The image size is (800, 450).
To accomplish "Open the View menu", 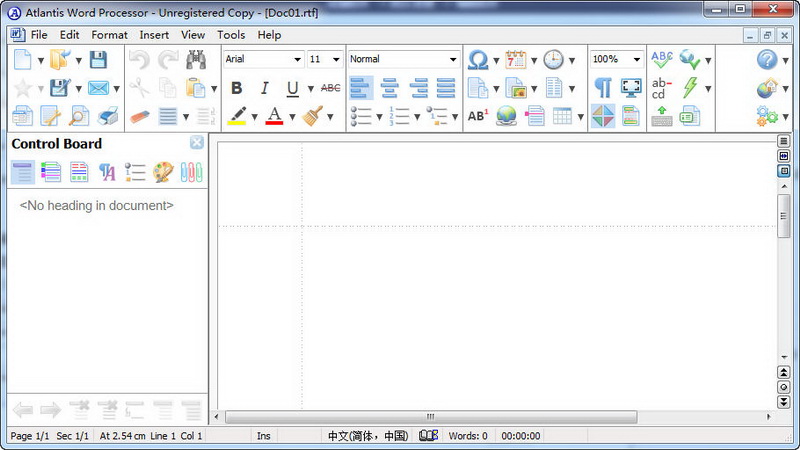I will coord(193,35).
